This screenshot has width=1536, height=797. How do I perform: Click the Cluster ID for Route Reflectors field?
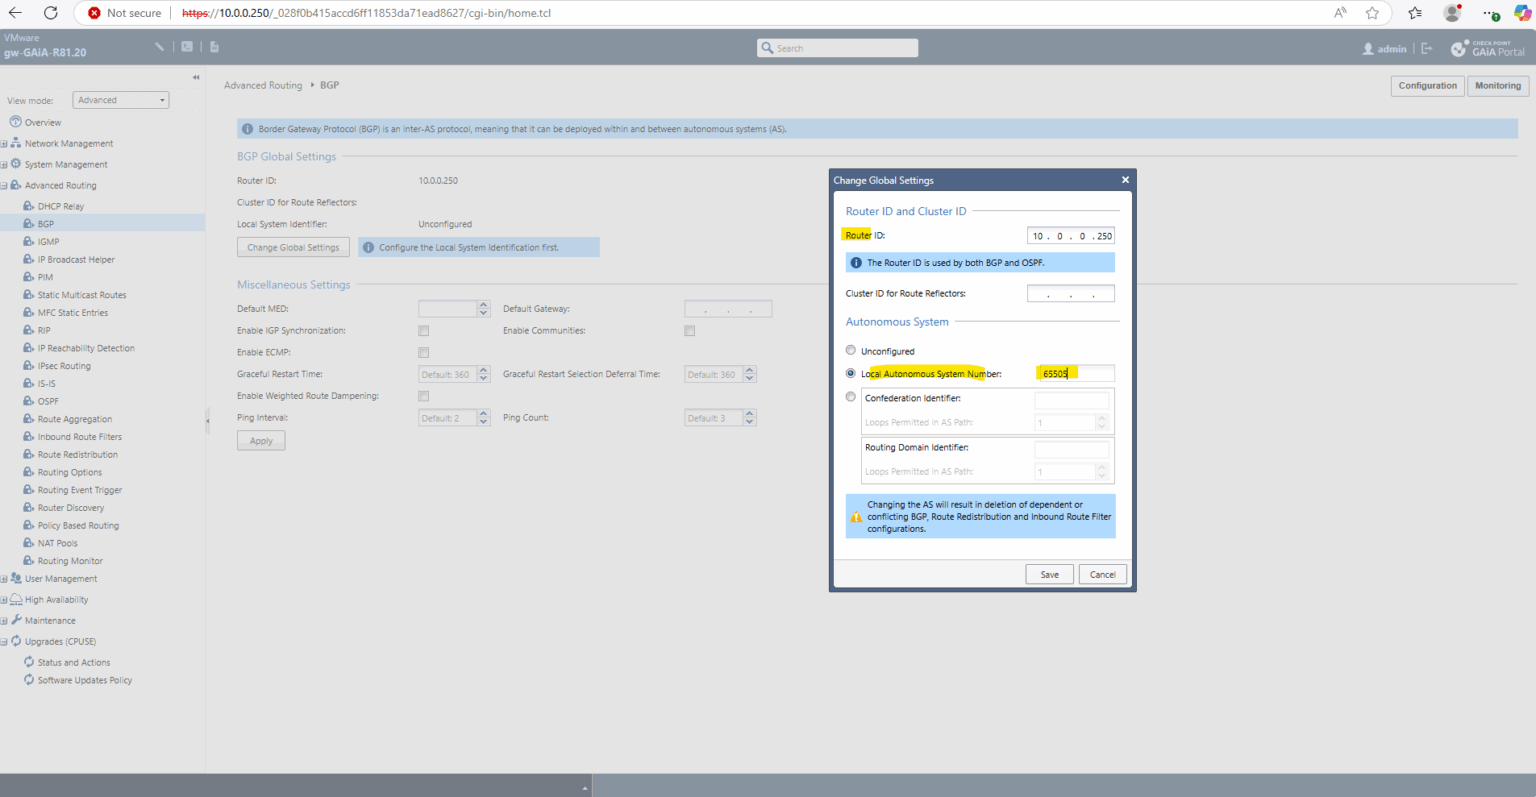coord(1070,294)
